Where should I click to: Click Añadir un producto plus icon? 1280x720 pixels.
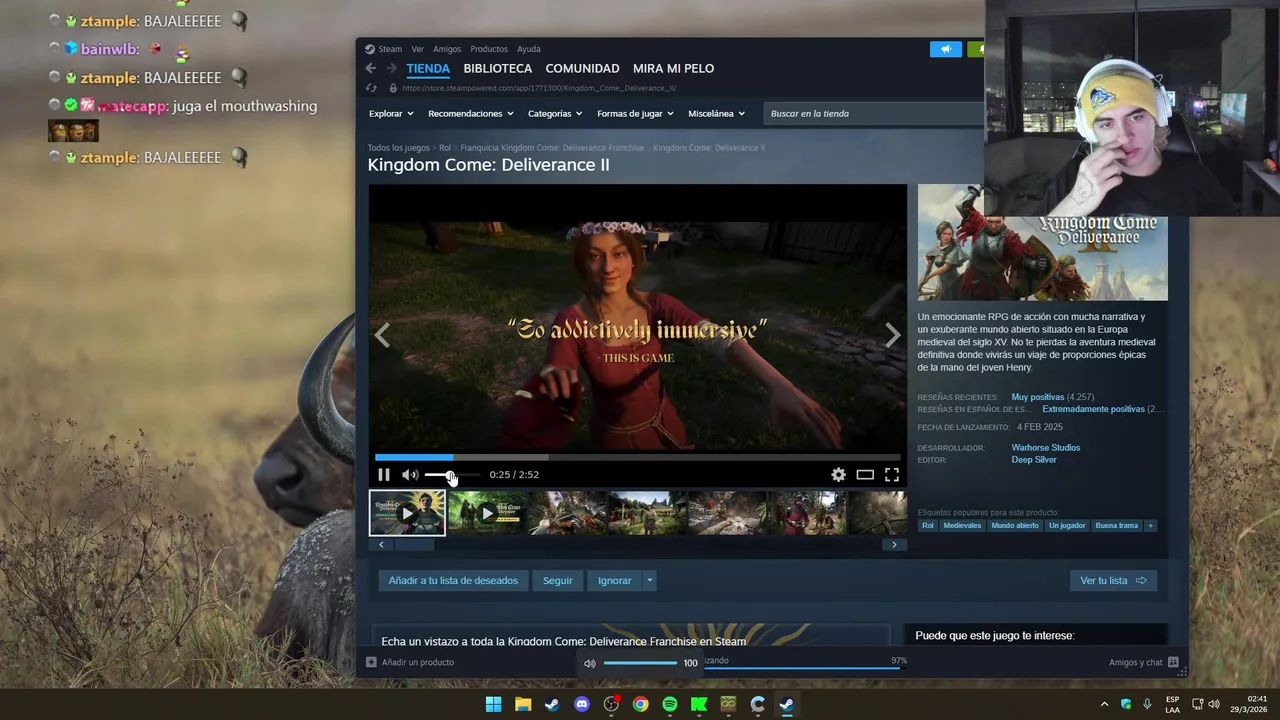click(x=371, y=663)
